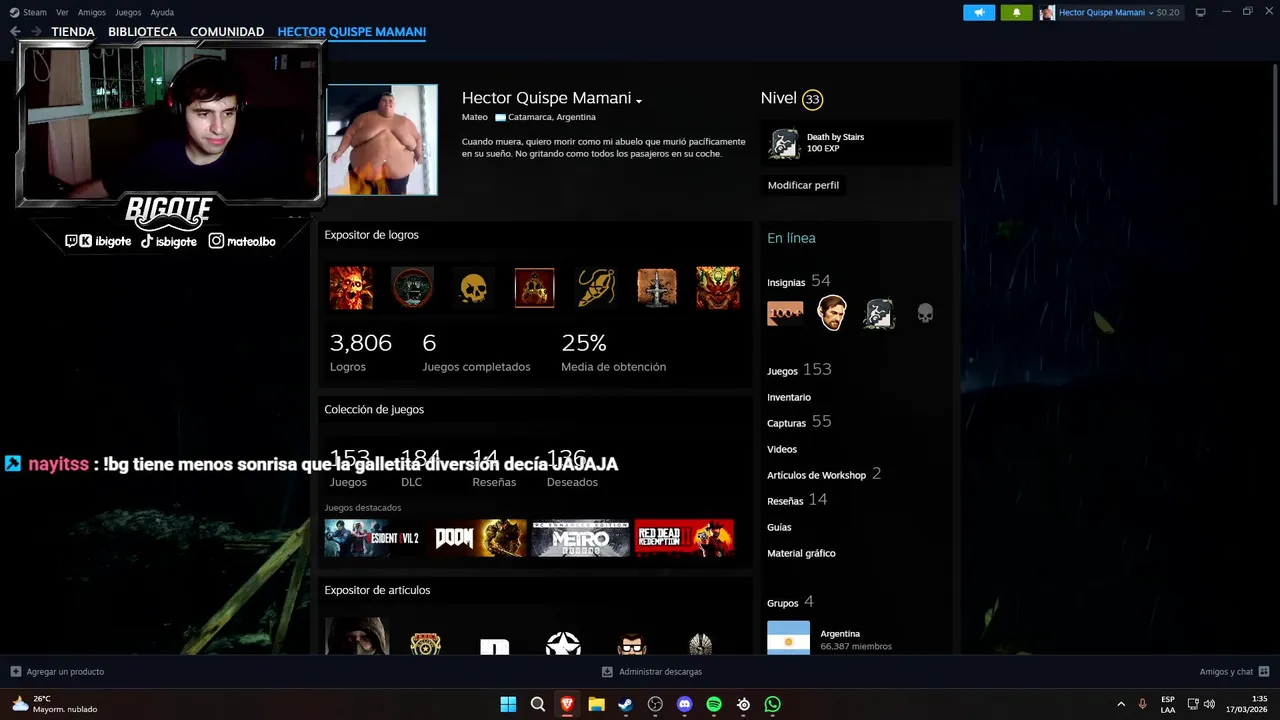The width and height of the screenshot is (1280, 720).
Task: Open the Inventario link
Action: click(x=789, y=397)
